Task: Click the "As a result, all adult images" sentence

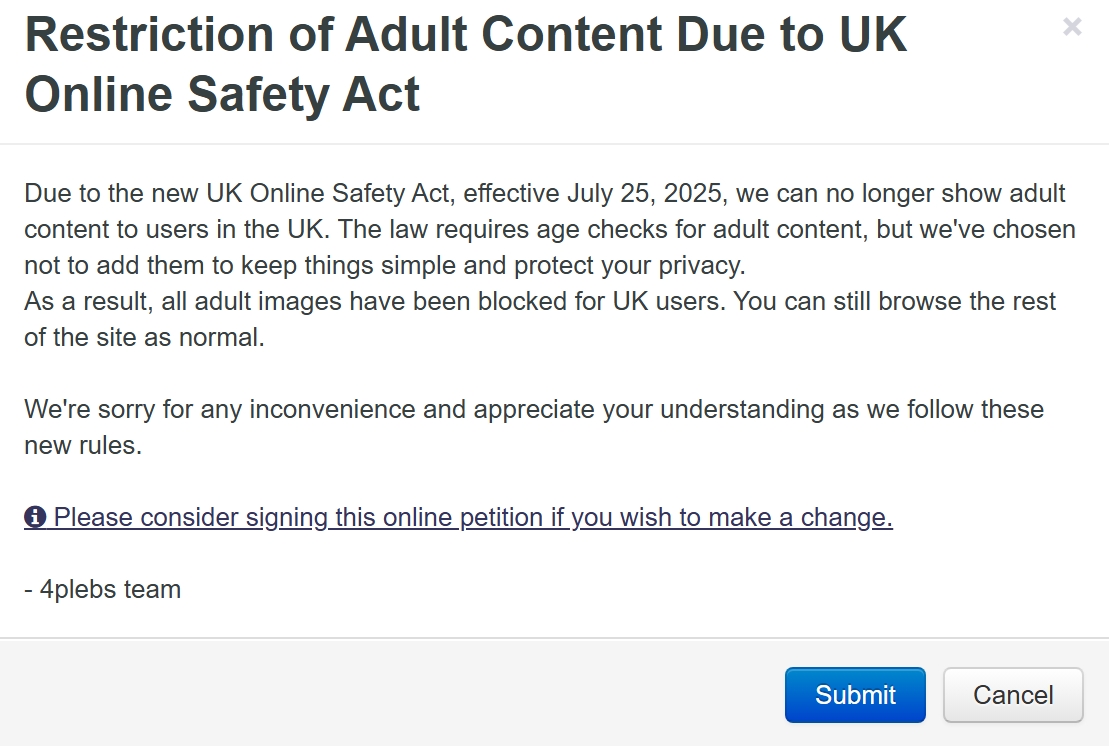Action: (x=373, y=301)
